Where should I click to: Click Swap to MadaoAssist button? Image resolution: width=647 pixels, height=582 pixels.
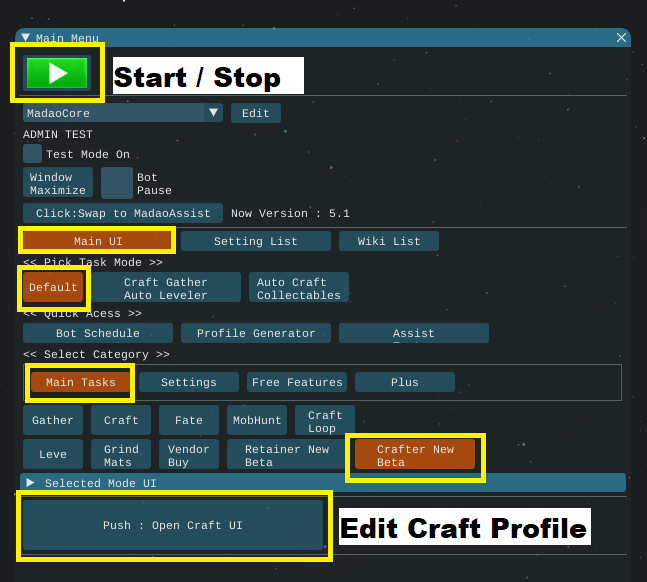123,213
